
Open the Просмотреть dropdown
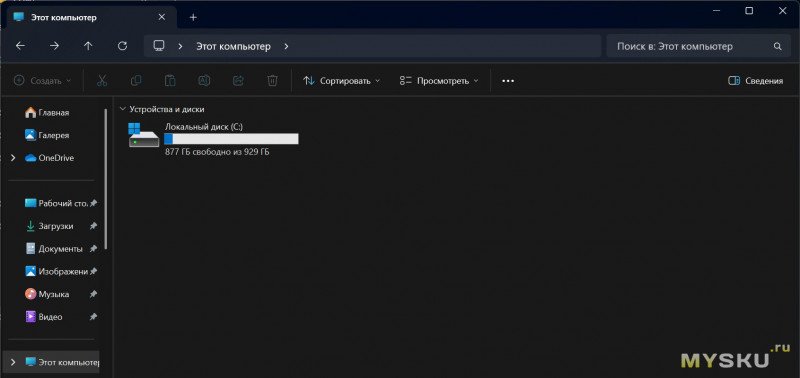[439, 81]
